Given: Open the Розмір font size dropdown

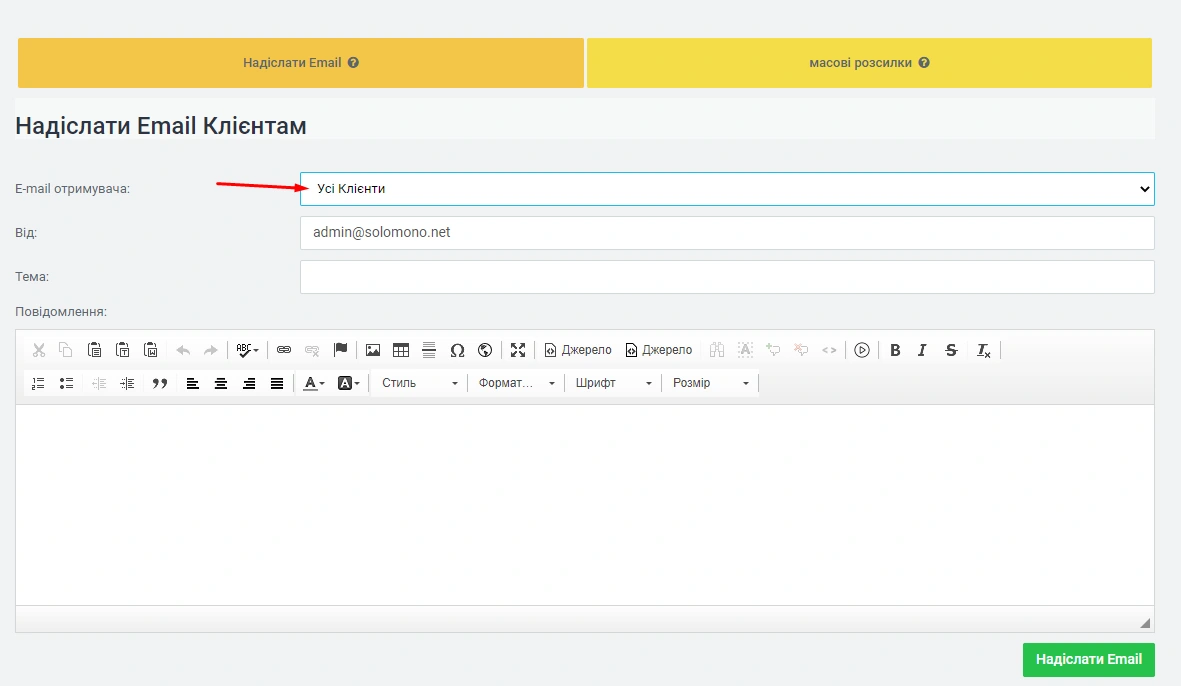Looking at the screenshot, I should tap(710, 383).
